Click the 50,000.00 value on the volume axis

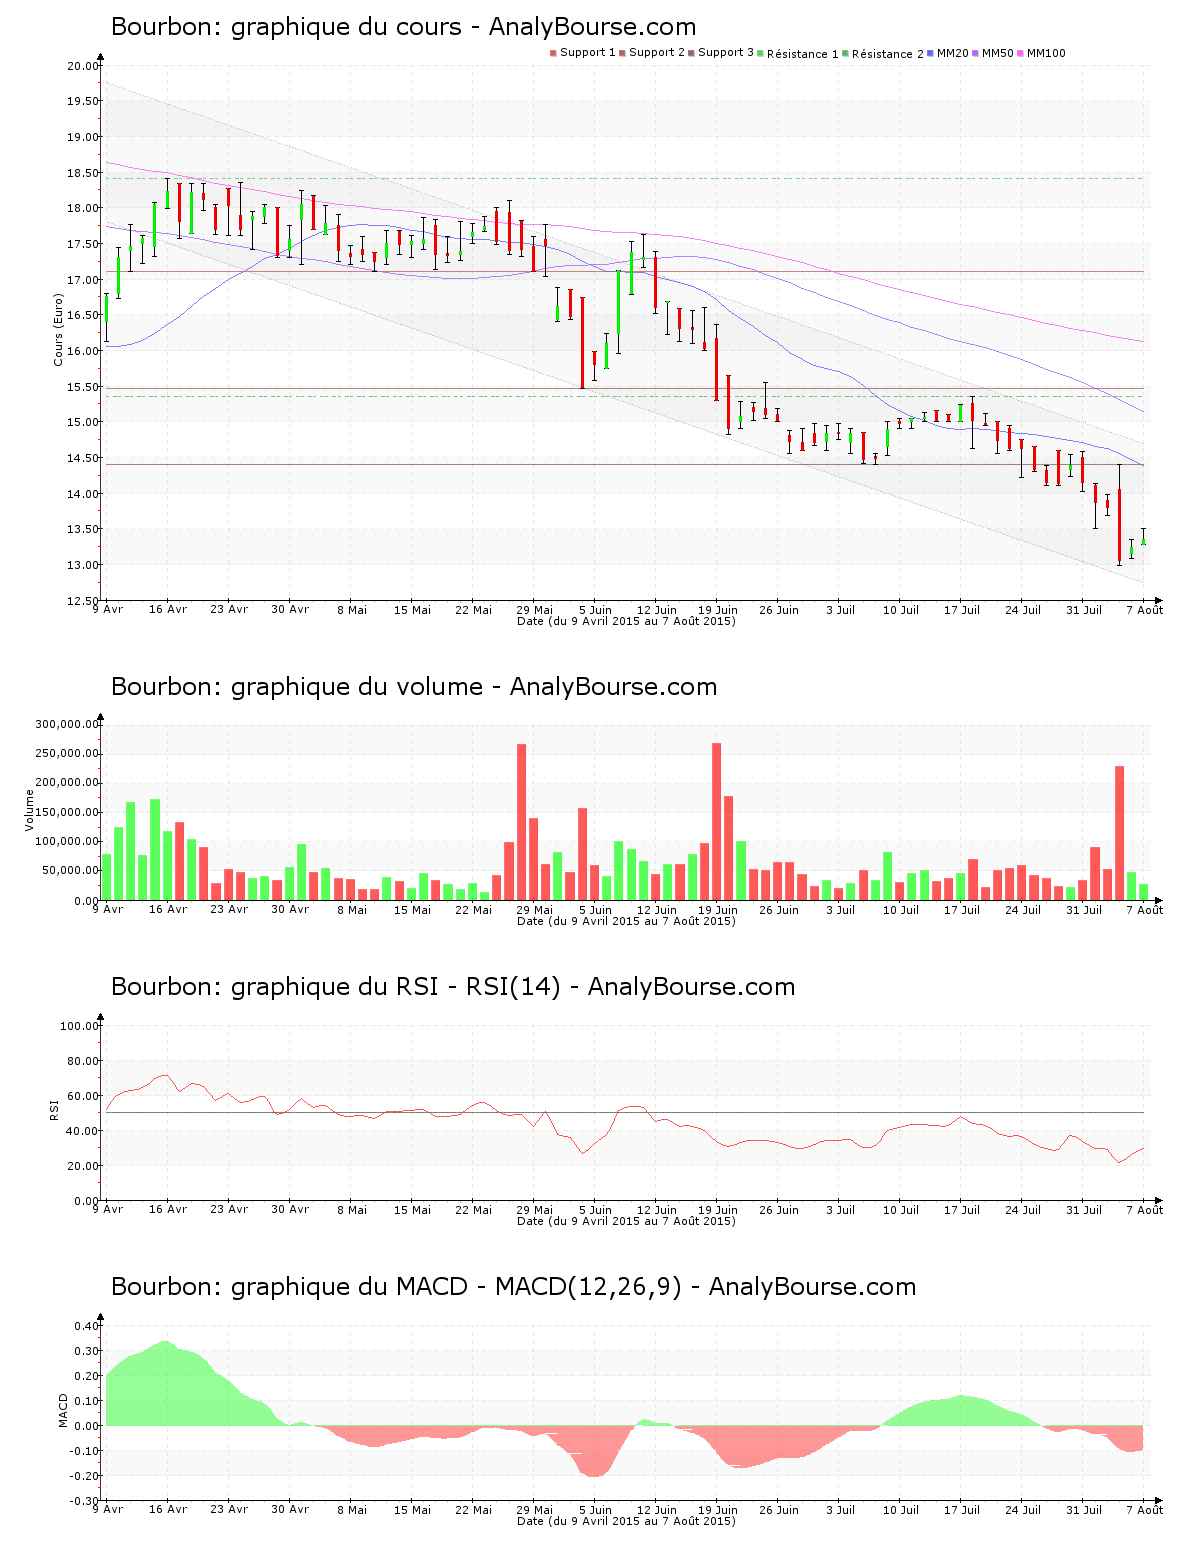click(70, 871)
